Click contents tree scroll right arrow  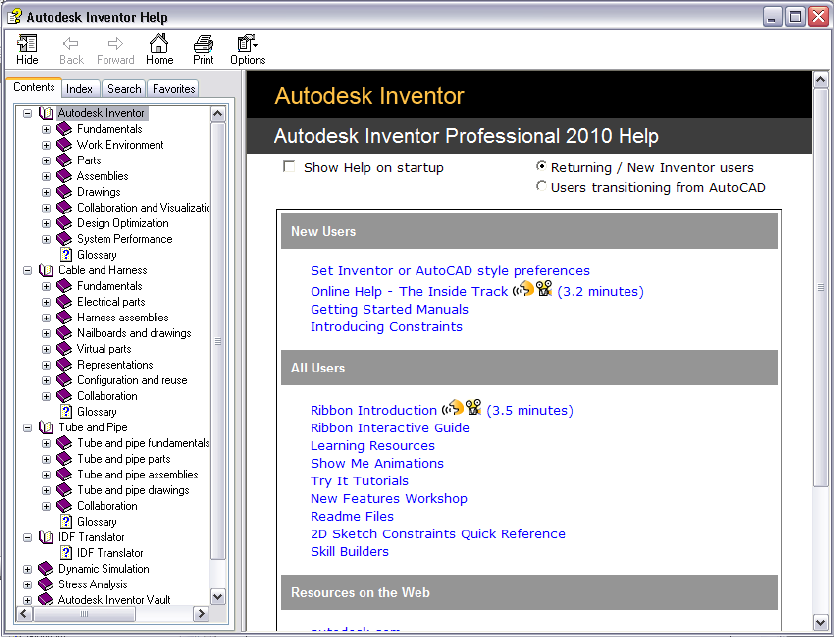coord(201,614)
